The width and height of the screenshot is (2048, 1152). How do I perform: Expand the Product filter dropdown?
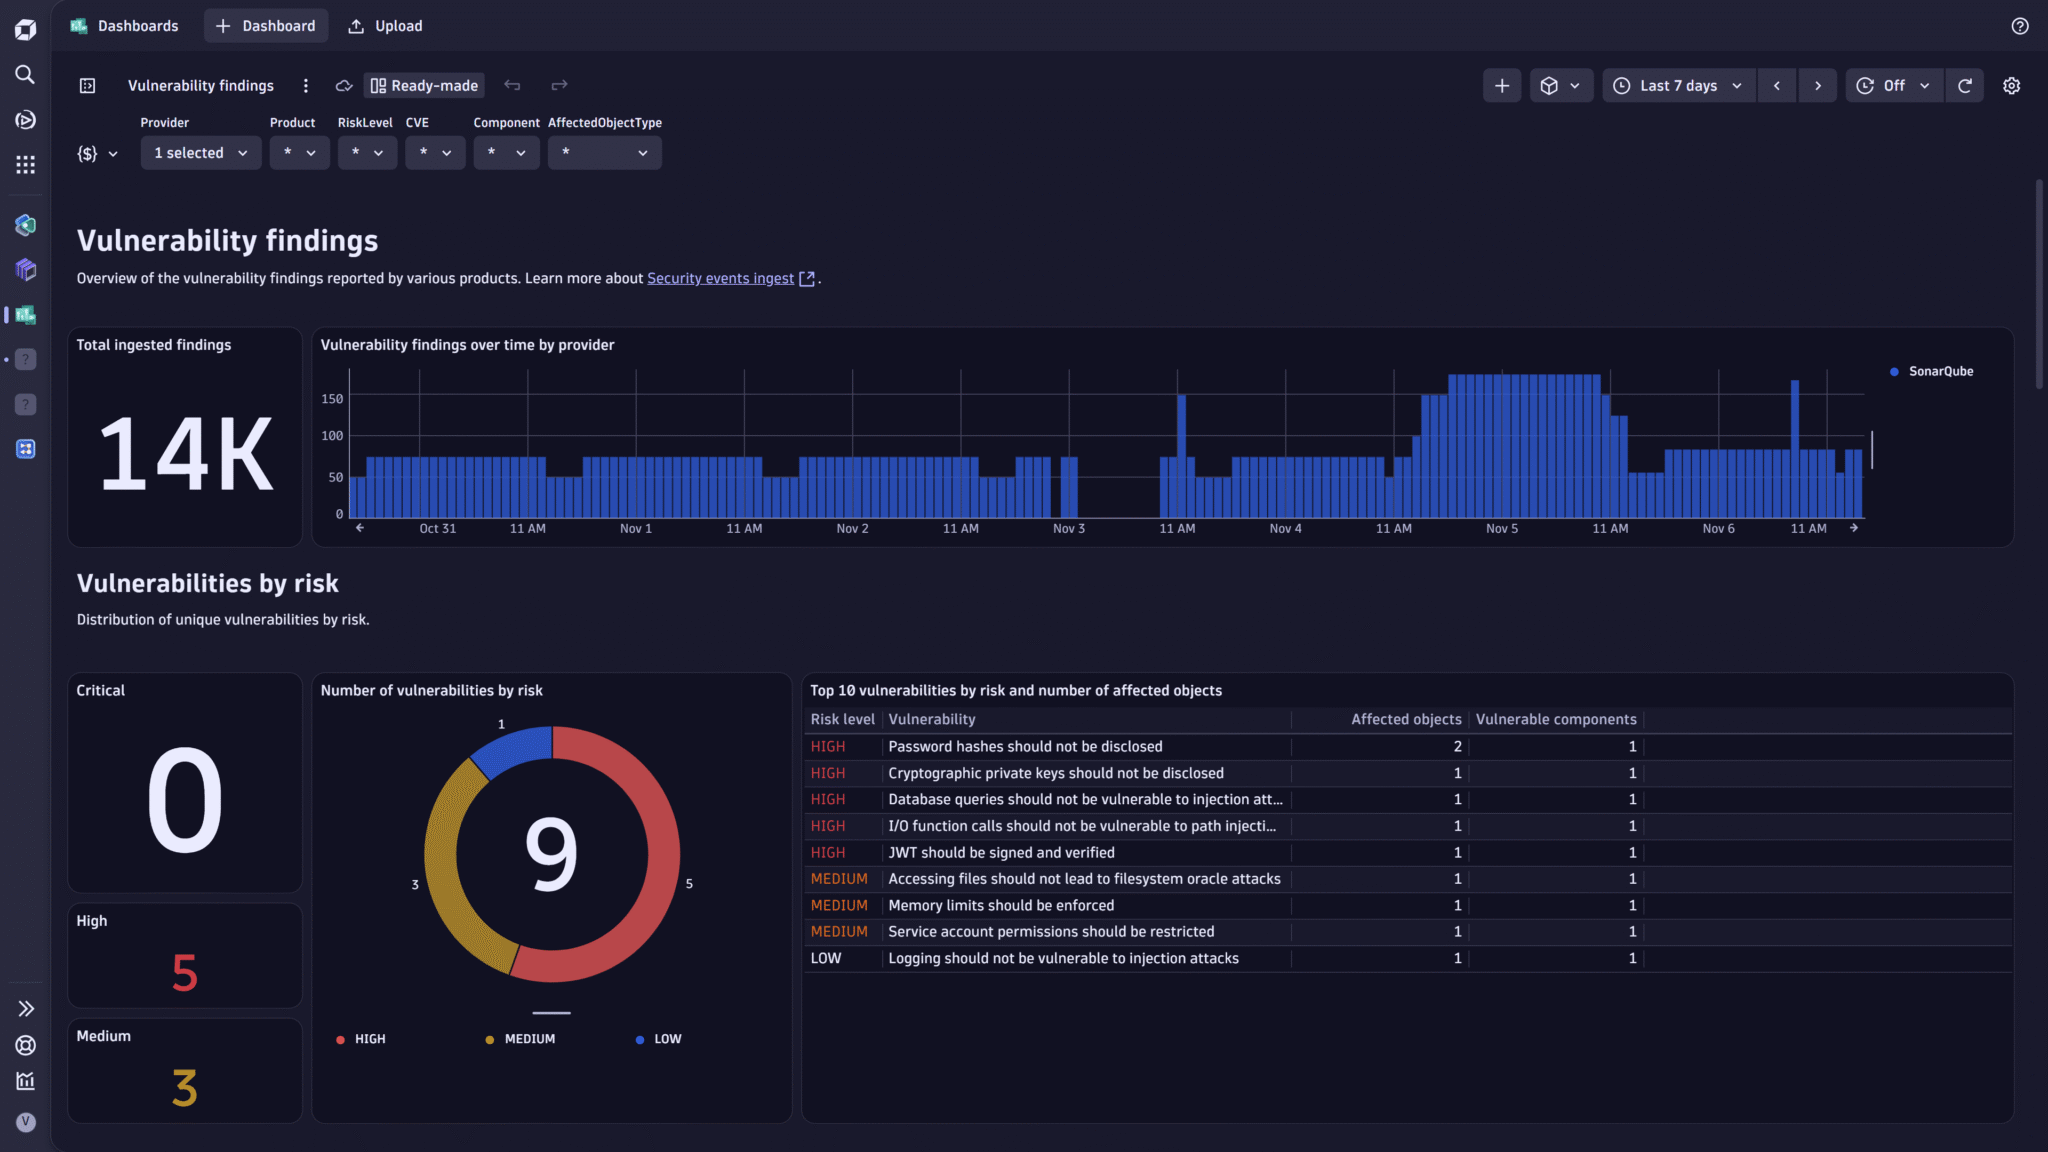pos(299,152)
